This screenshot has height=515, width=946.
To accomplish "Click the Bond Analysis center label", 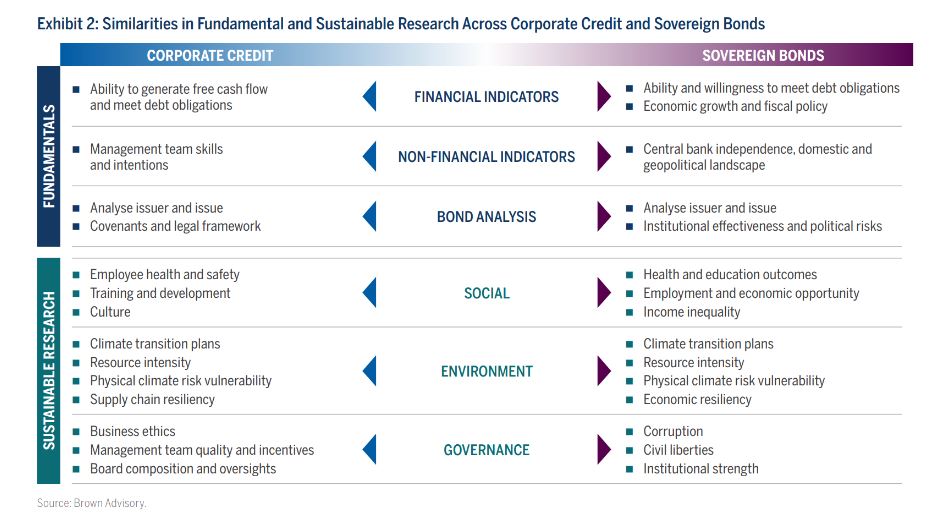I will click(x=486, y=217).
